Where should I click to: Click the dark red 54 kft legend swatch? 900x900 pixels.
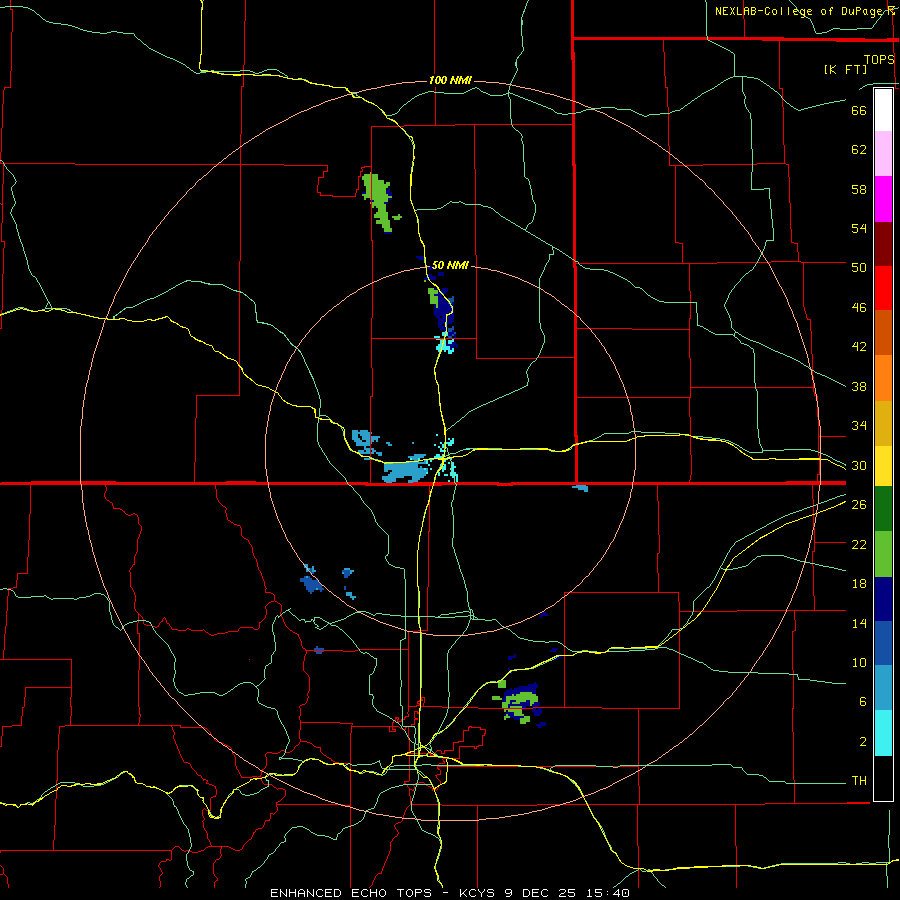(x=883, y=244)
